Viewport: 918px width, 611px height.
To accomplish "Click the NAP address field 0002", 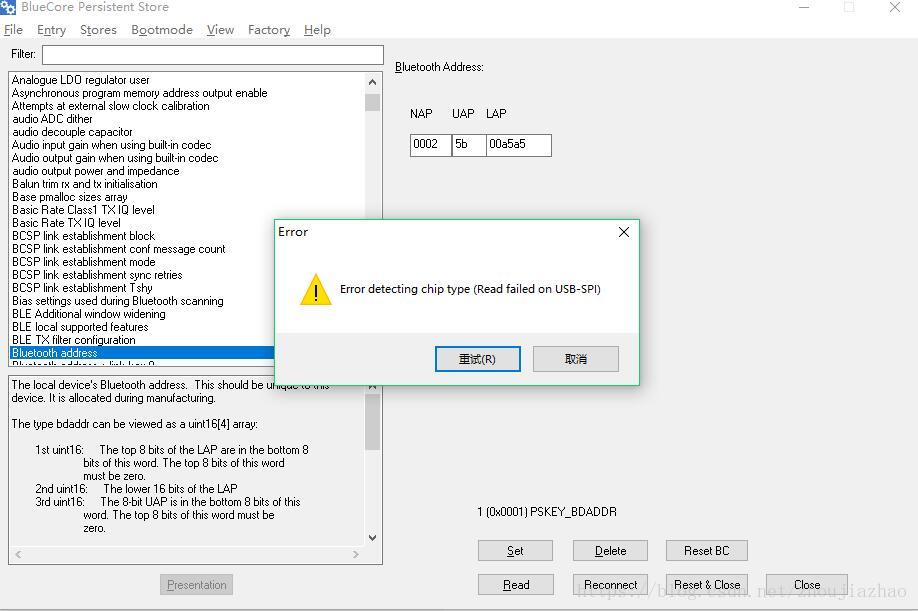I will tap(430, 145).
